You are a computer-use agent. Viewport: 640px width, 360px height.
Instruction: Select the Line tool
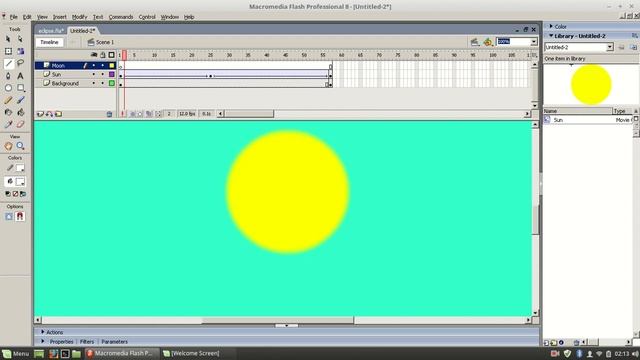pyautogui.click(x=8, y=64)
